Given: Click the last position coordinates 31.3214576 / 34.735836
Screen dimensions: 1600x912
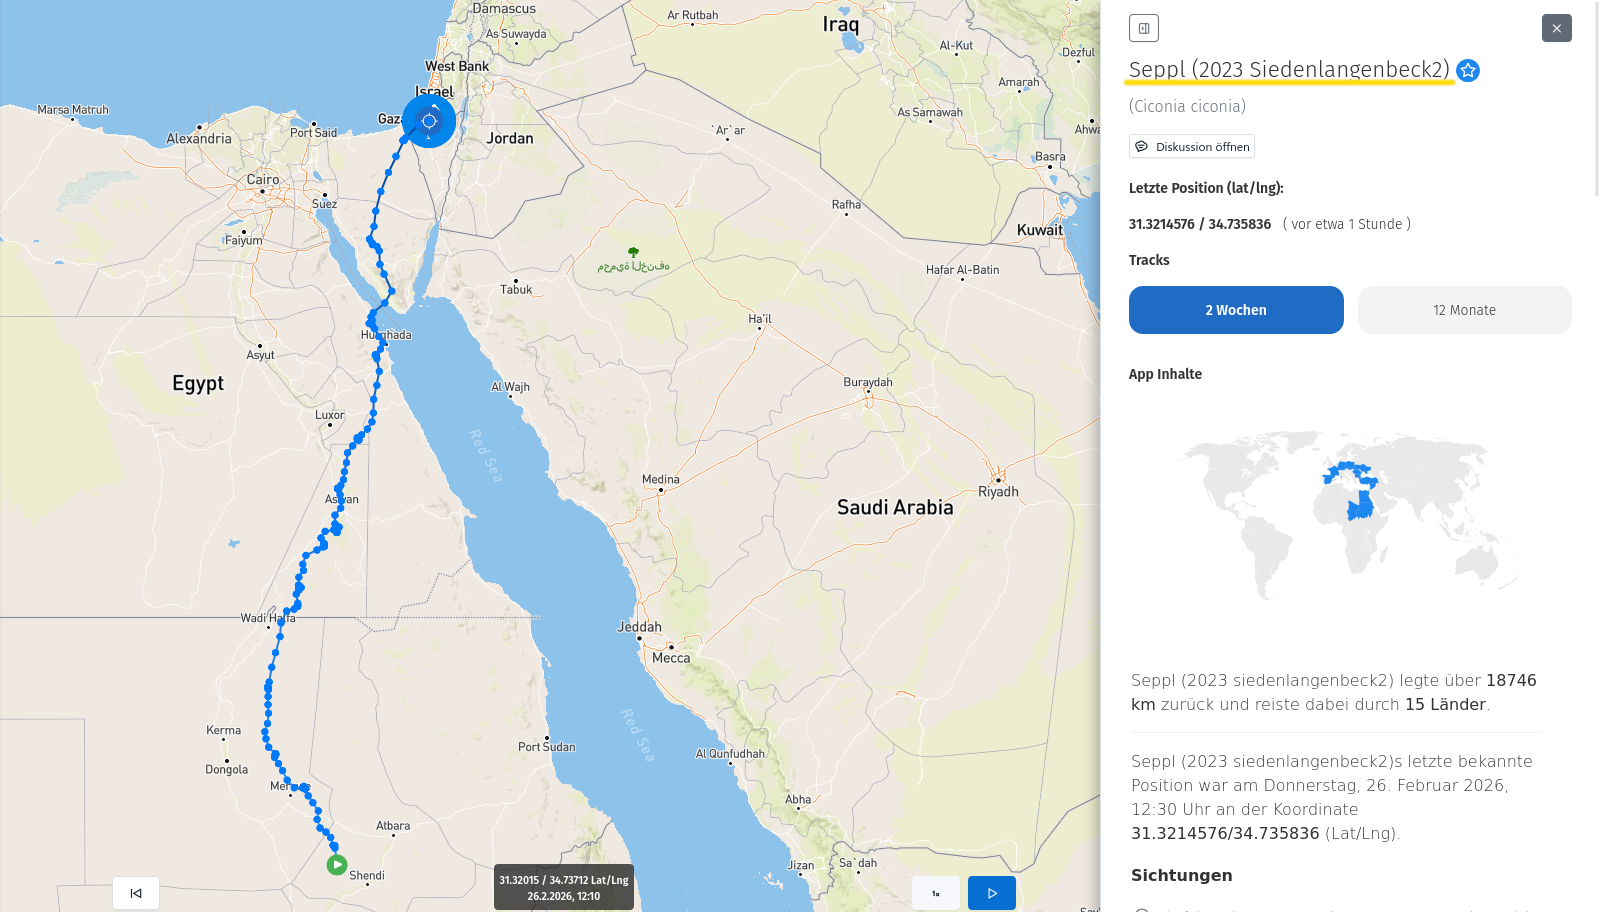Looking at the screenshot, I should [1200, 224].
